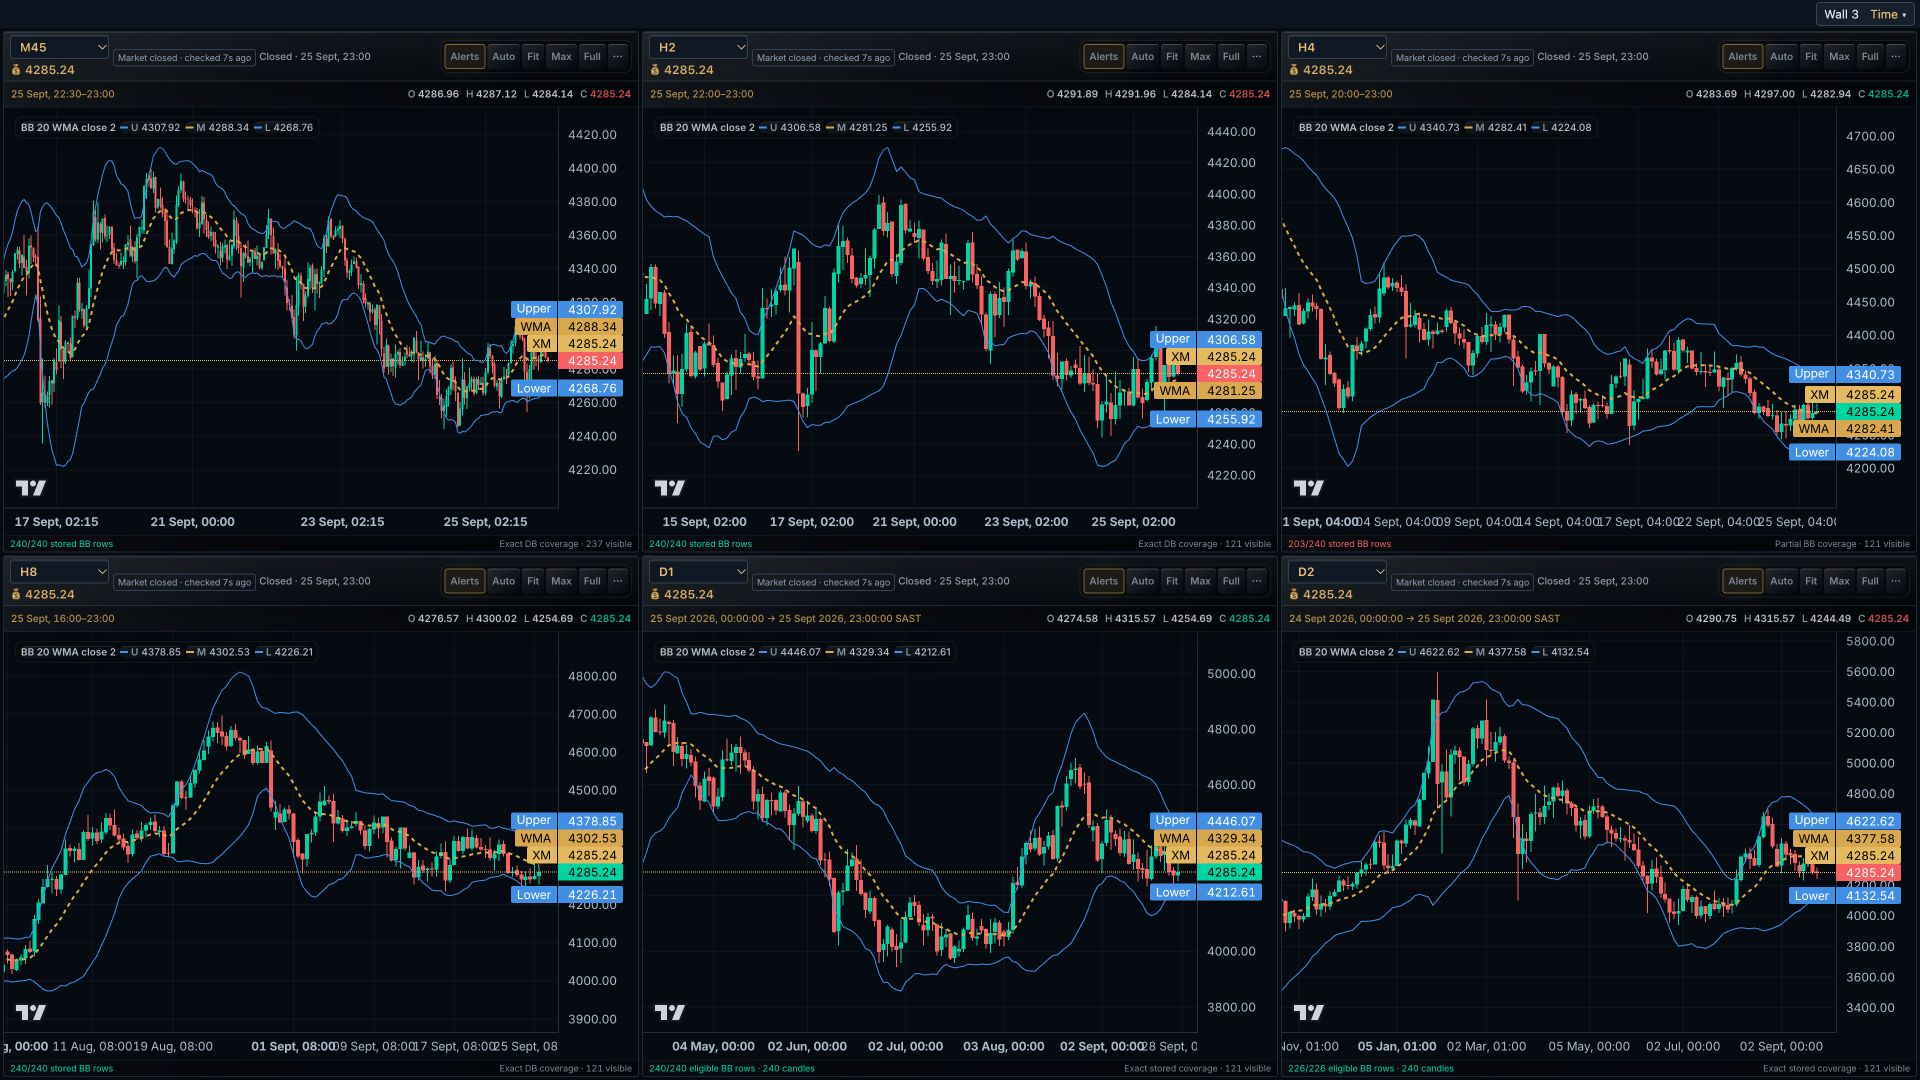Click 'Partial BB coverage · 121 visible' under H4
The height and width of the screenshot is (1080, 1920).
(x=1842, y=544)
